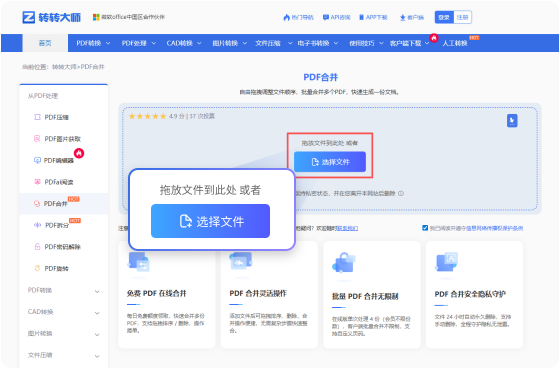Click the 4.9 分 rating text

[x=177, y=116]
